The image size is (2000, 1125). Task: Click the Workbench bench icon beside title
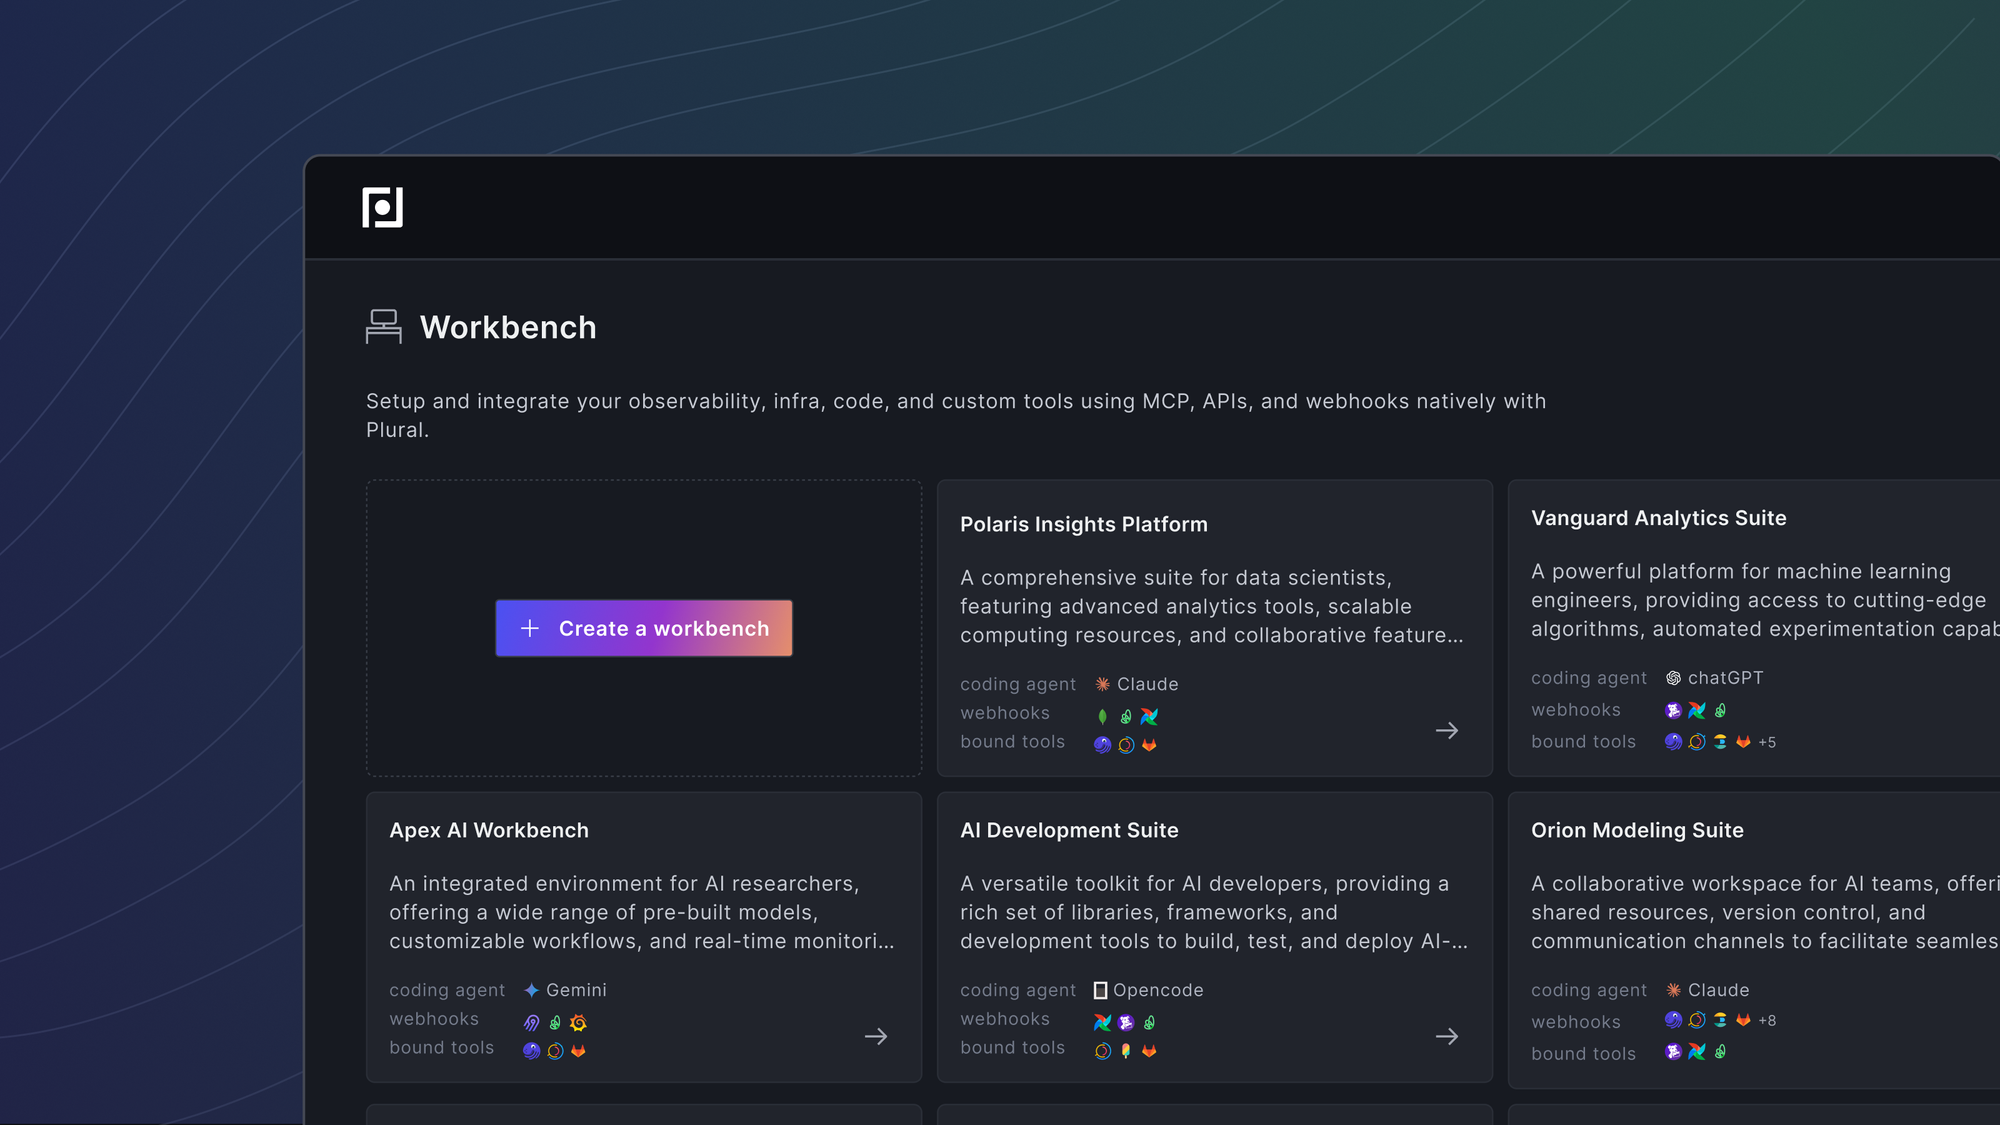383,327
